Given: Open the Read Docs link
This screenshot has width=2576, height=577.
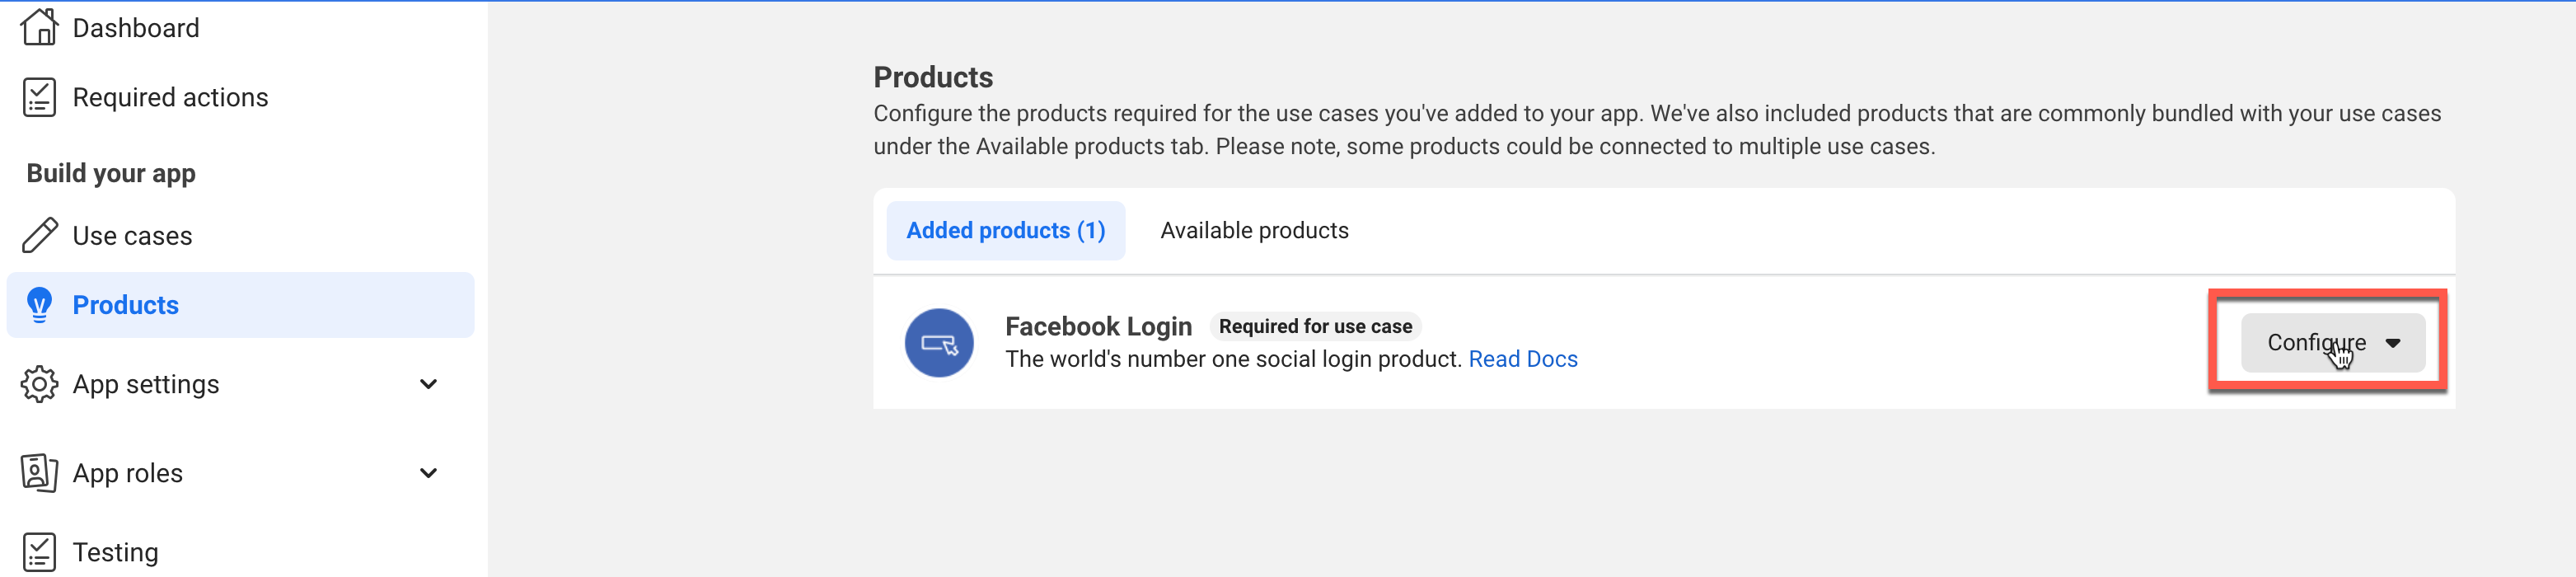Looking at the screenshot, I should pyautogui.click(x=1522, y=359).
